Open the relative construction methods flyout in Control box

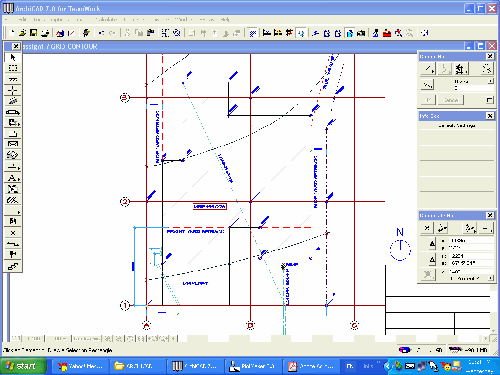point(428,69)
